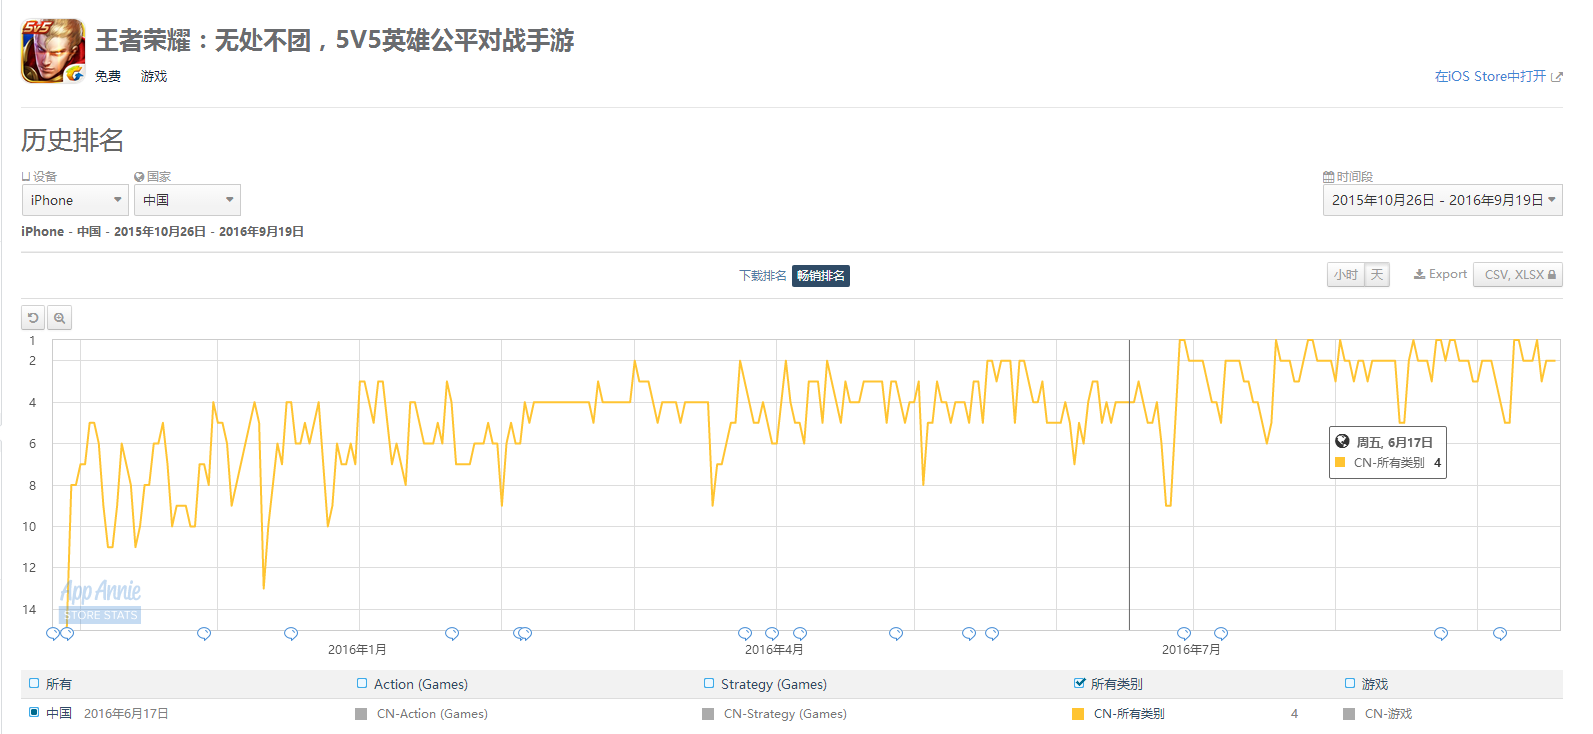1593x734 pixels.
Task: Click the reset zoom icon above chart
Action: point(33,318)
